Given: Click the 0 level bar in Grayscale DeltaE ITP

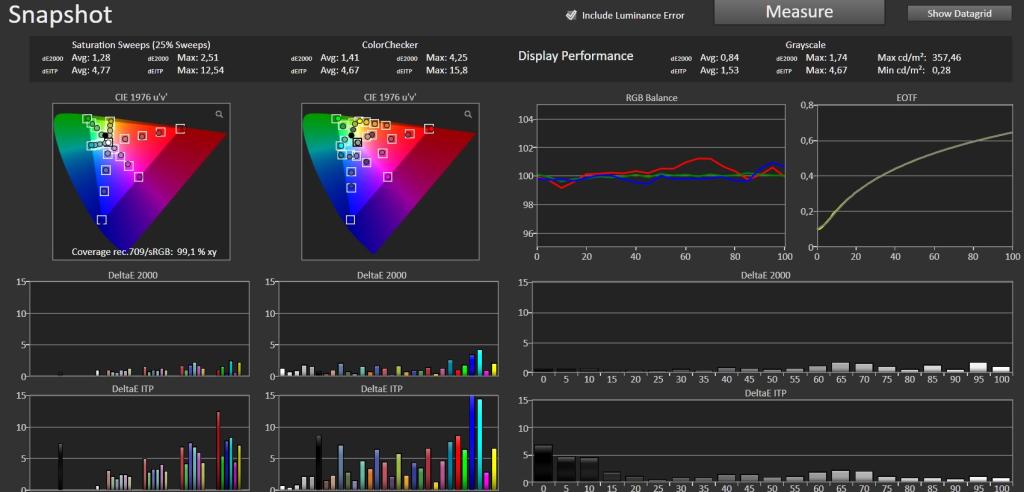Looking at the screenshot, I should click(x=543, y=463).
